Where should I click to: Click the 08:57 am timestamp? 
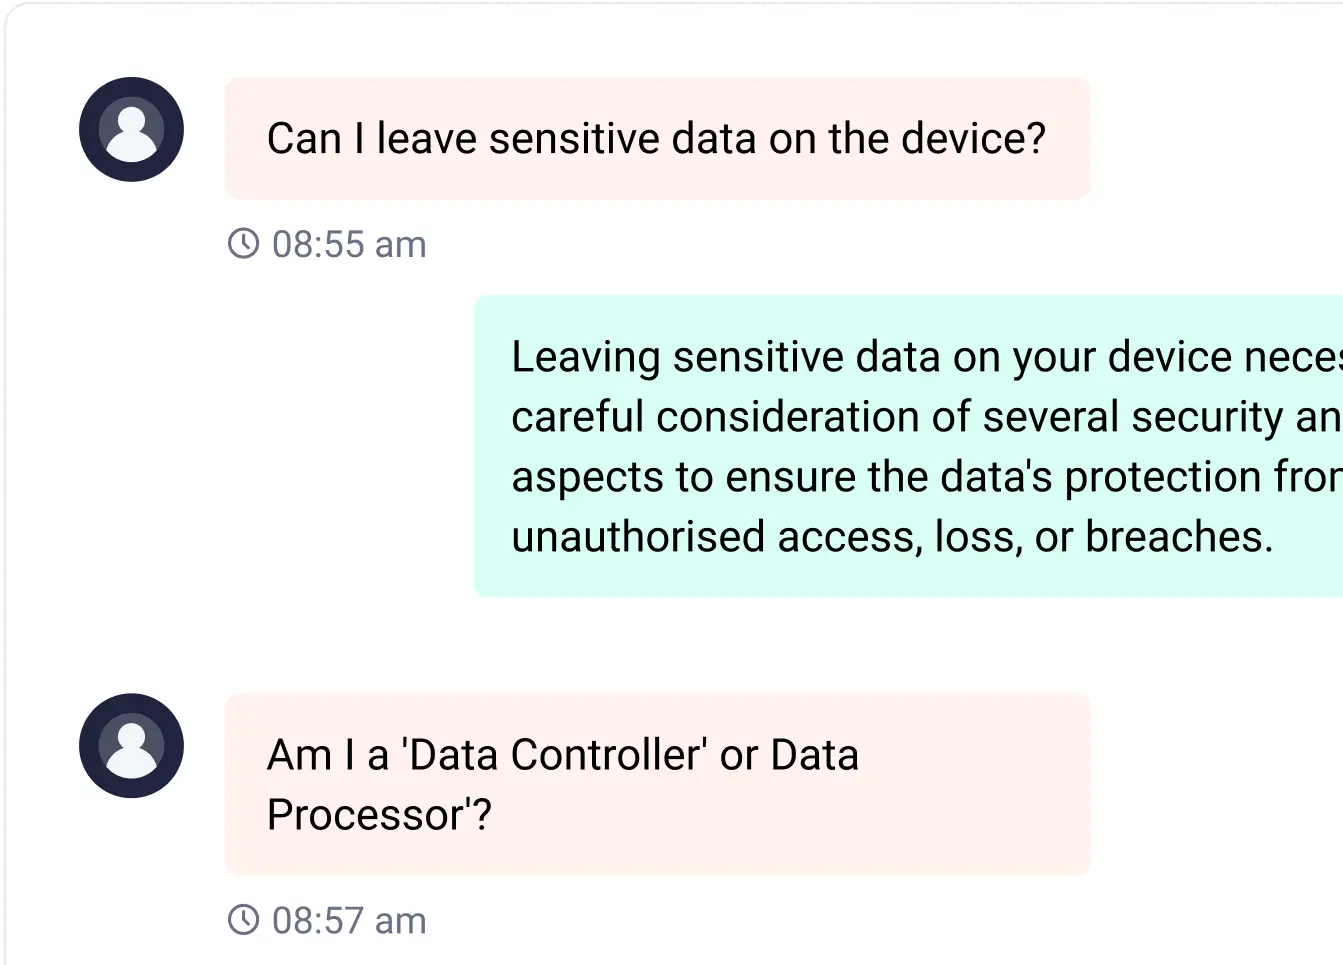[348, 919]
